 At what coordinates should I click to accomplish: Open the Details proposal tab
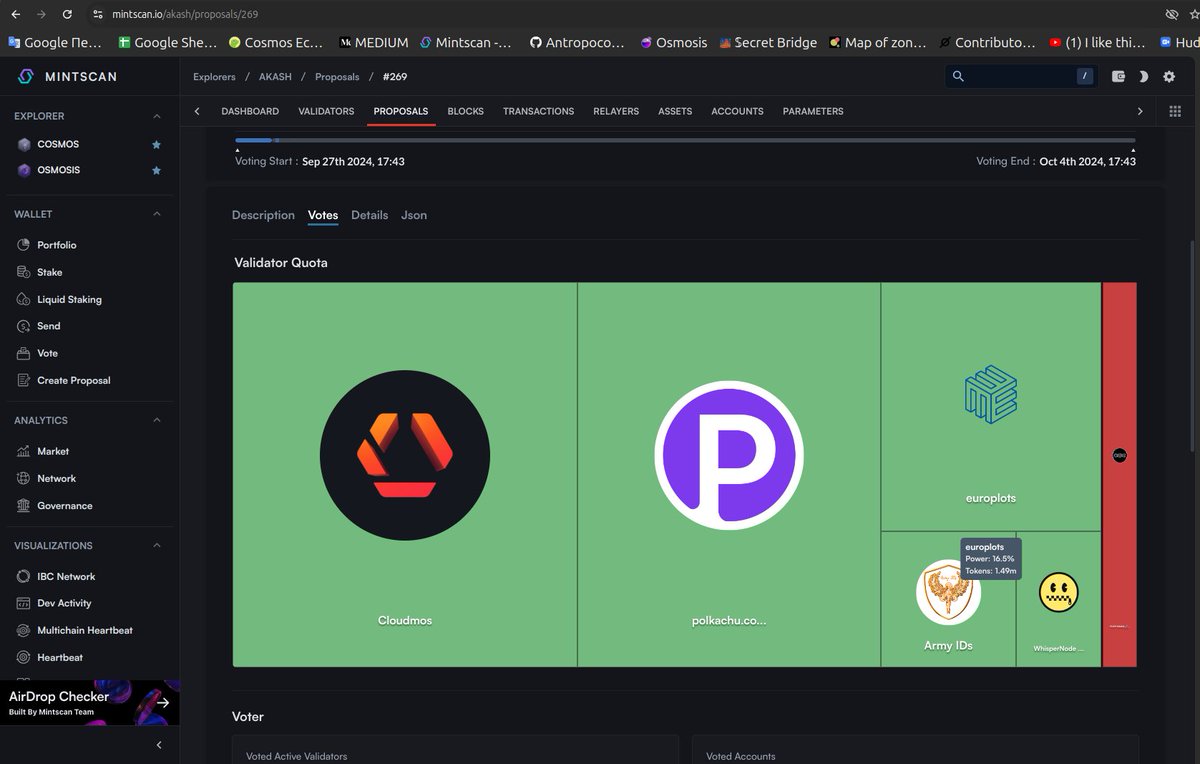(x=369, y=215)
